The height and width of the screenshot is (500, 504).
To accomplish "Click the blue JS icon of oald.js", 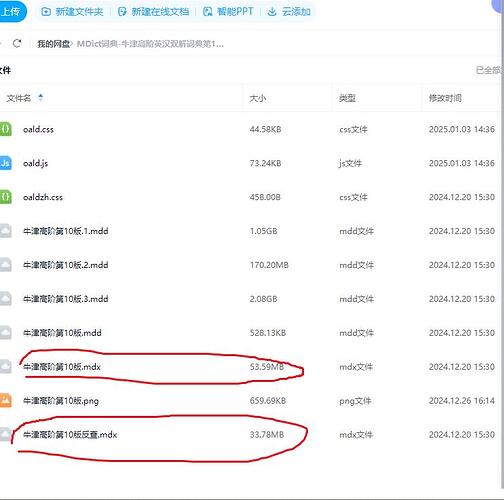I will (5, 163).
